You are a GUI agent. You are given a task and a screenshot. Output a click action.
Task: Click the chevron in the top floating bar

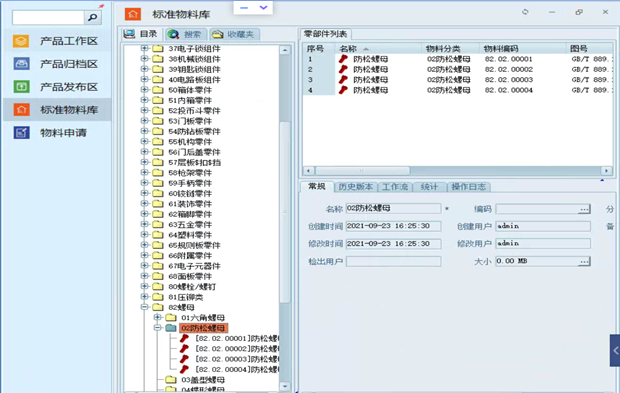(263, 8)
